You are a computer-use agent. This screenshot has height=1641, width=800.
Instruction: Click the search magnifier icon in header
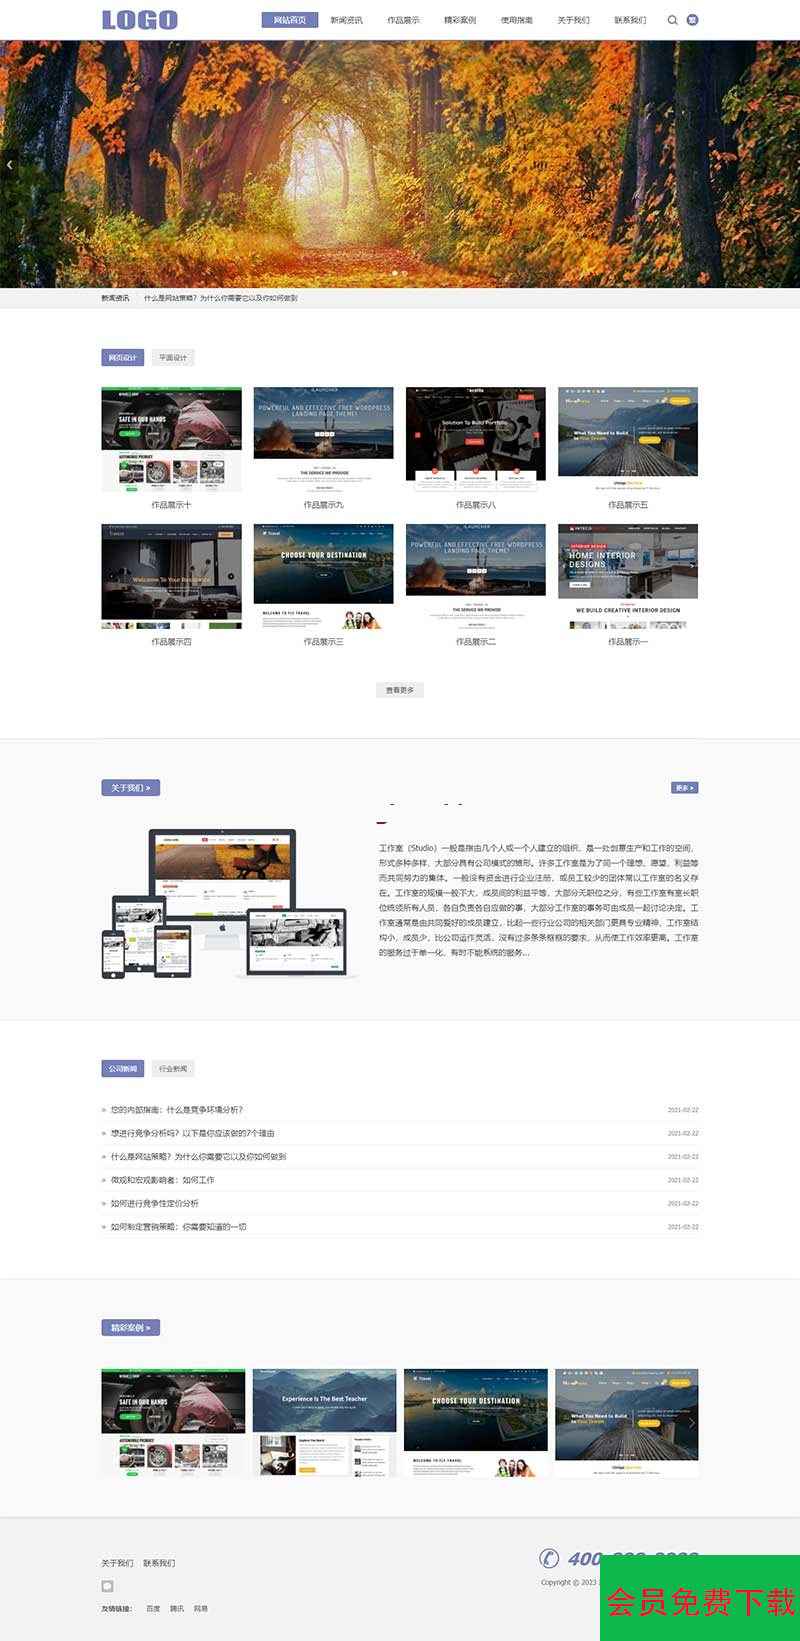tap(672, 20)
